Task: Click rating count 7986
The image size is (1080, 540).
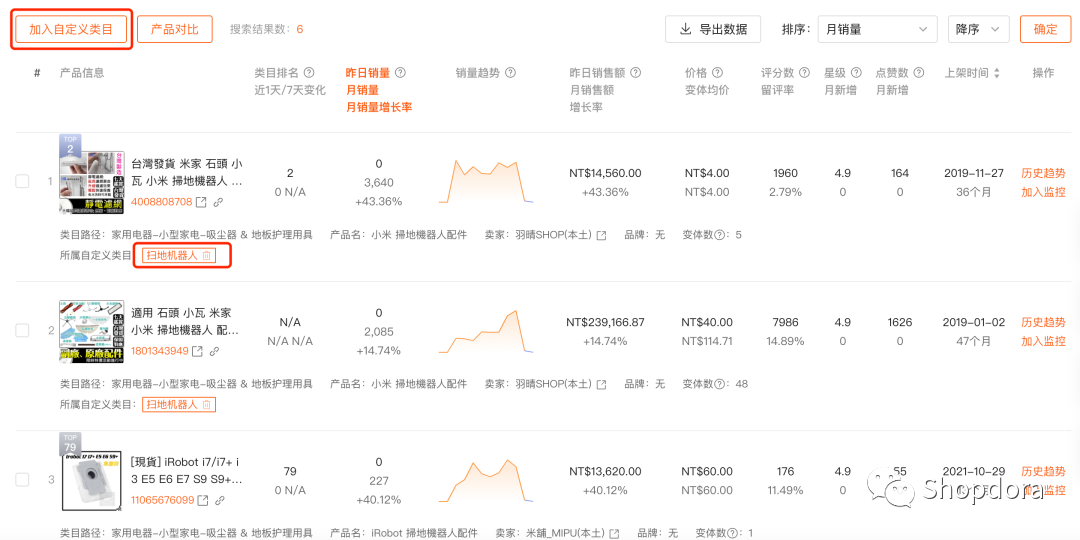Action: (786, 322)
